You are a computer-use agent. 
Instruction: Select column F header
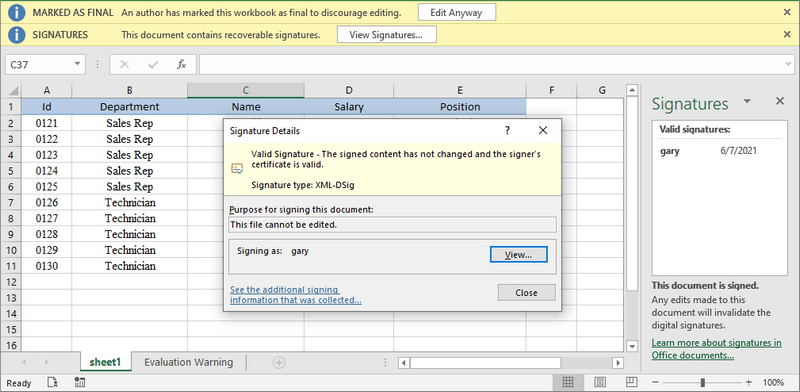552,90
